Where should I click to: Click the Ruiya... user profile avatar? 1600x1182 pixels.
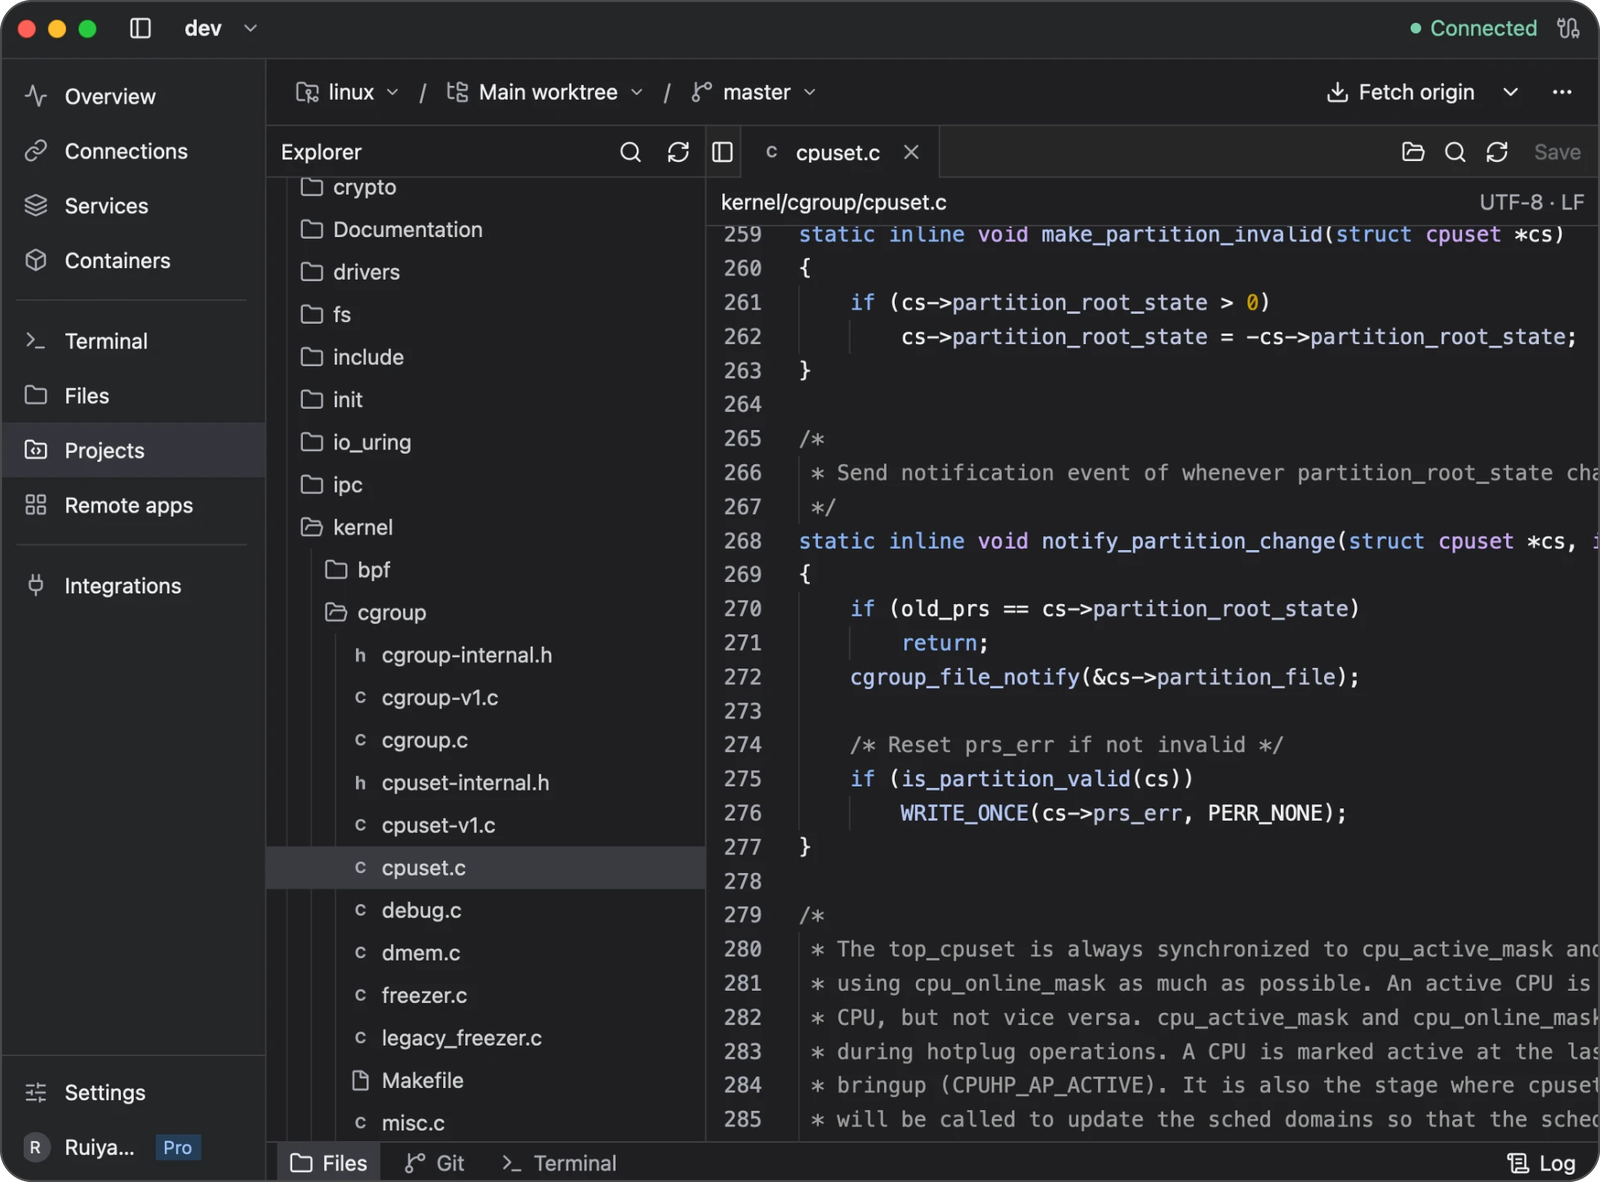click(x=36, y=1147)
